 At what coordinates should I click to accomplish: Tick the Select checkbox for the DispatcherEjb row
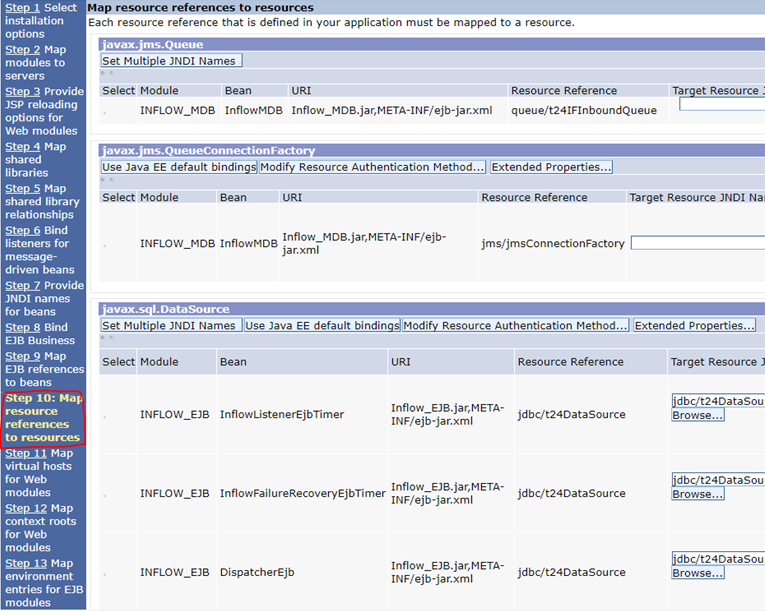click(x=104, y=573)
